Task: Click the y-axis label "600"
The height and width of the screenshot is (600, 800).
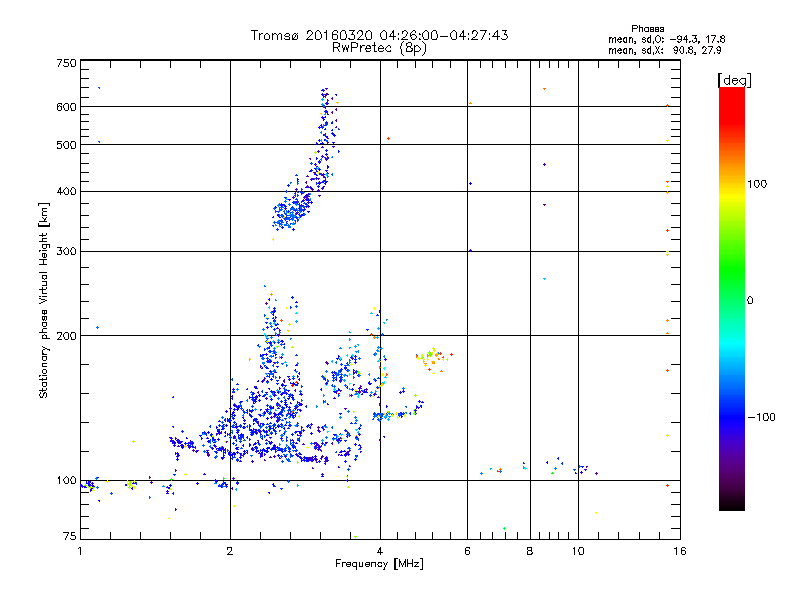Action: (66, 107)
